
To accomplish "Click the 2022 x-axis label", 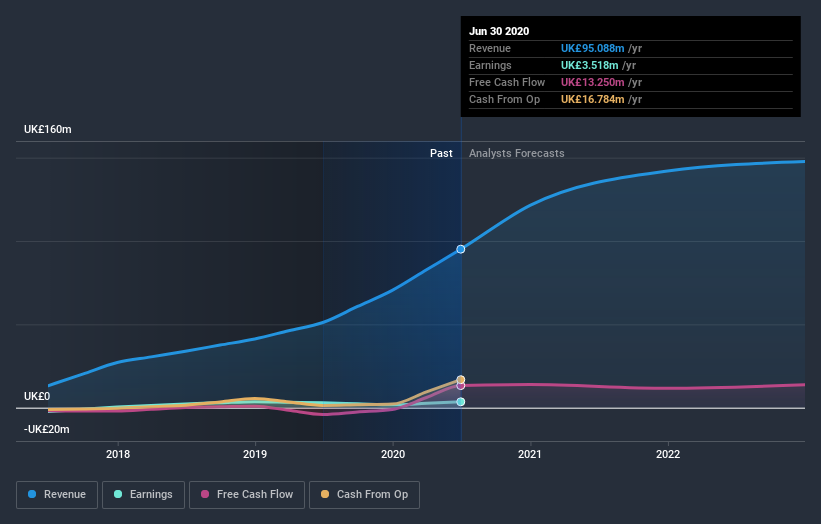I will 668,454.
